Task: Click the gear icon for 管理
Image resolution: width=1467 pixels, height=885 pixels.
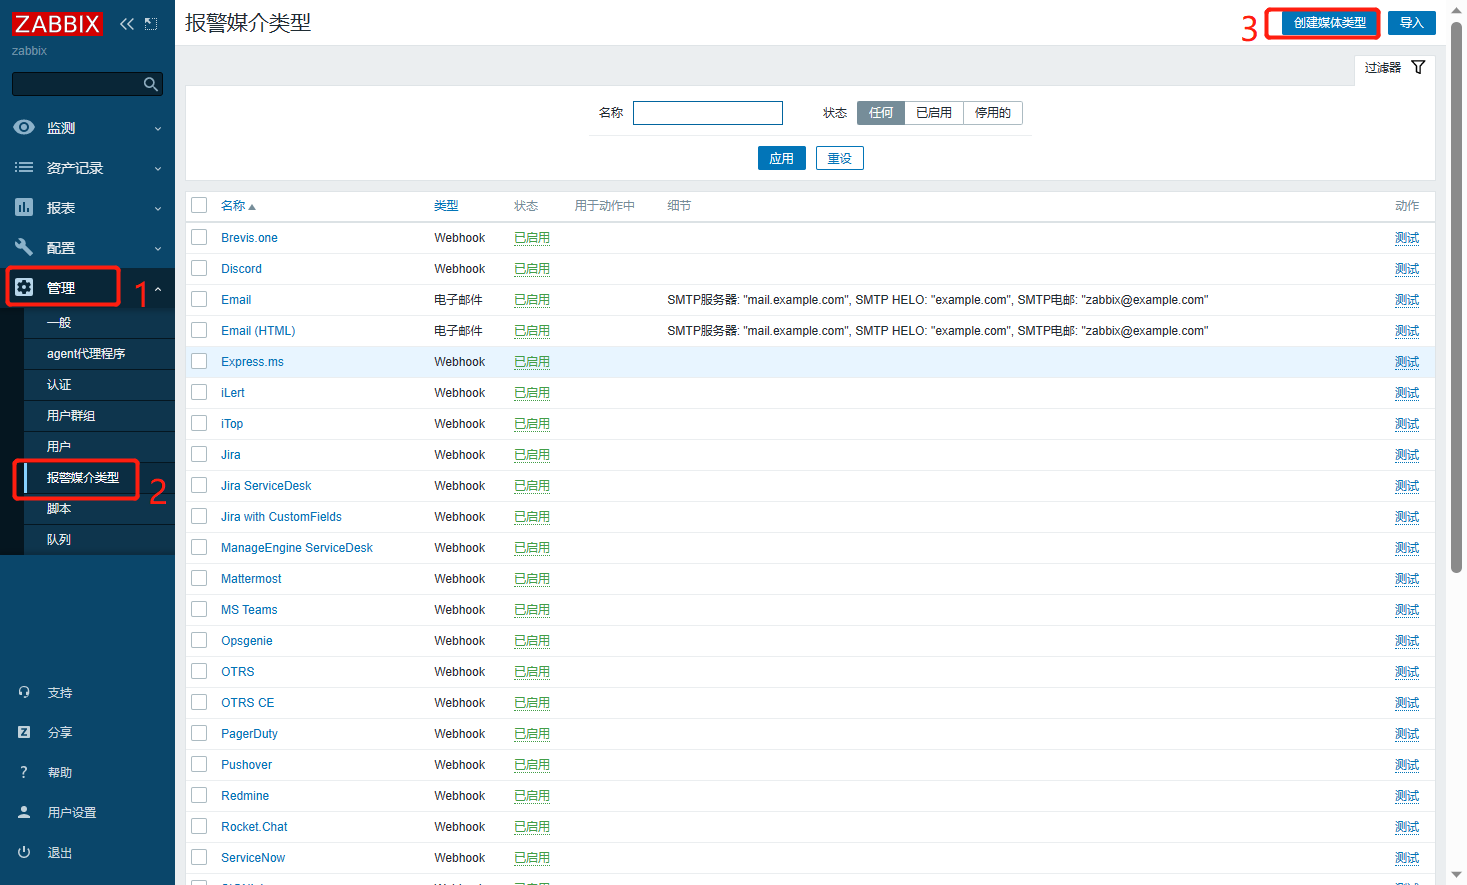Action: [24, 287]
